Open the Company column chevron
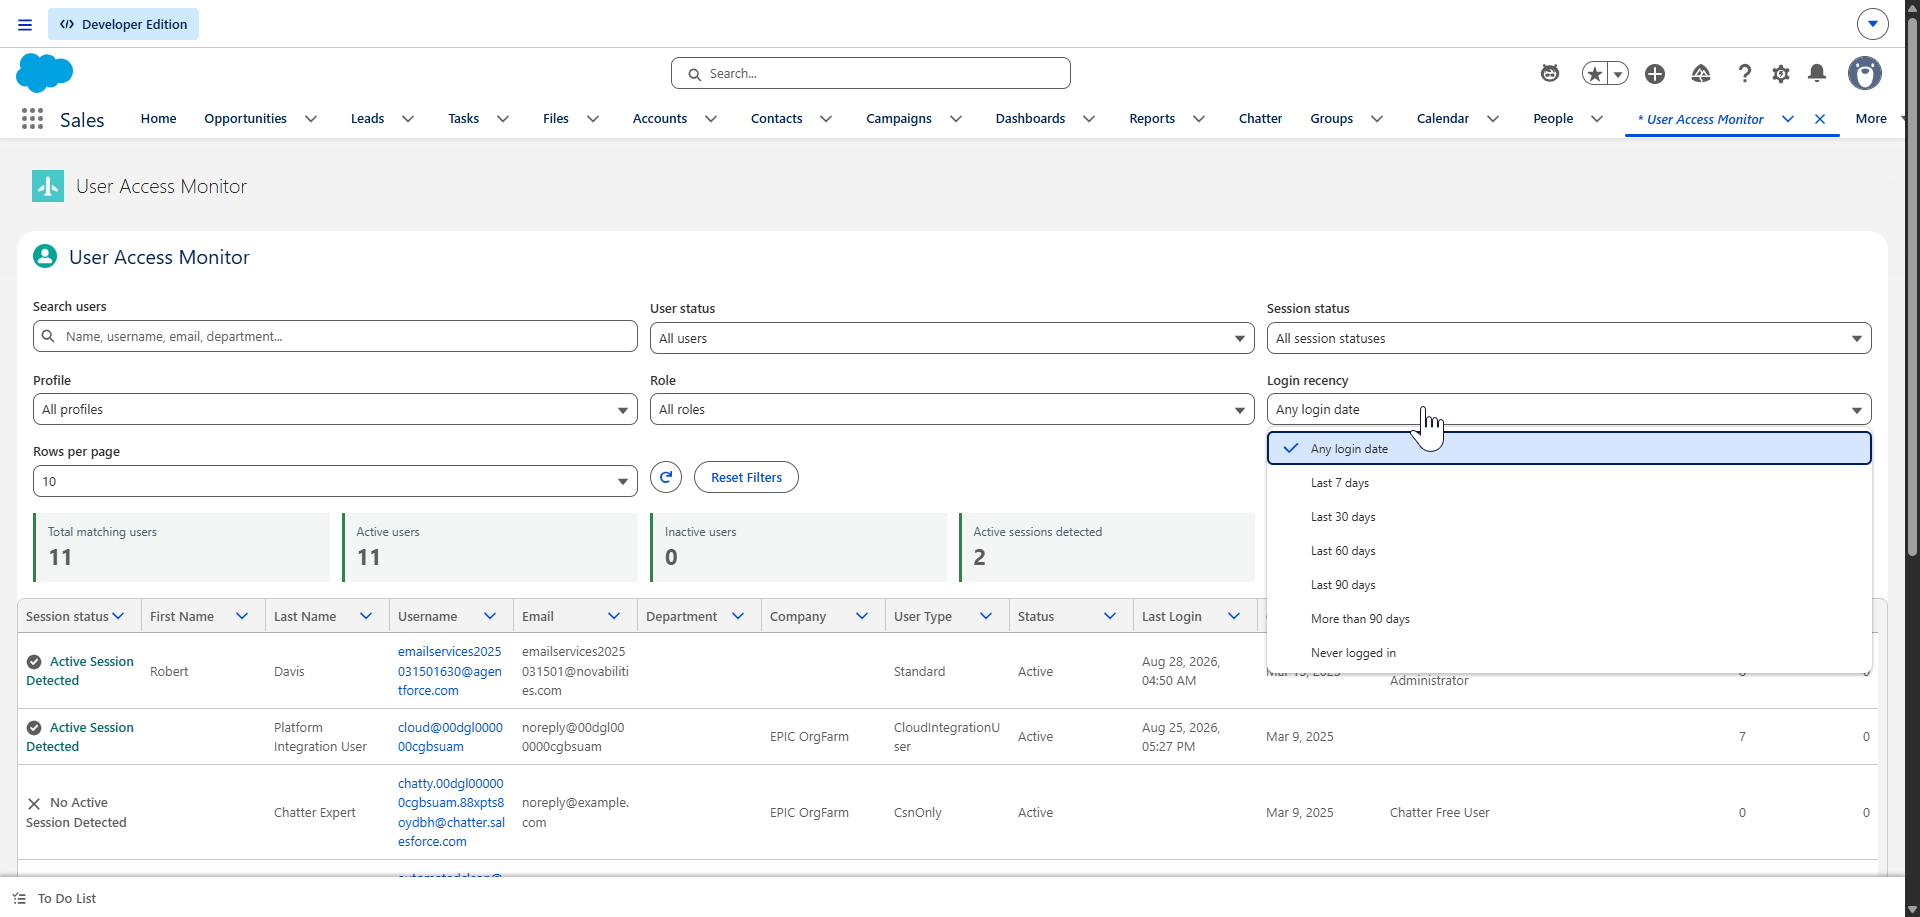The width and height of the screenshot is (1920, 917). [862, 616]
